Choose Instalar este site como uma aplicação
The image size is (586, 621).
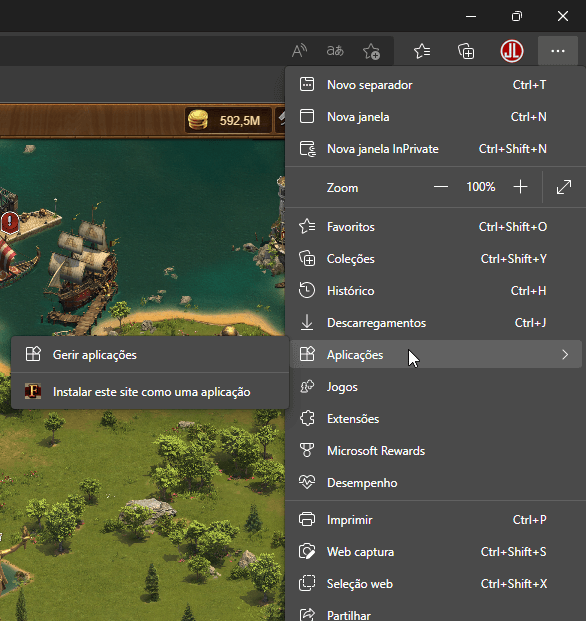point(150,392)
